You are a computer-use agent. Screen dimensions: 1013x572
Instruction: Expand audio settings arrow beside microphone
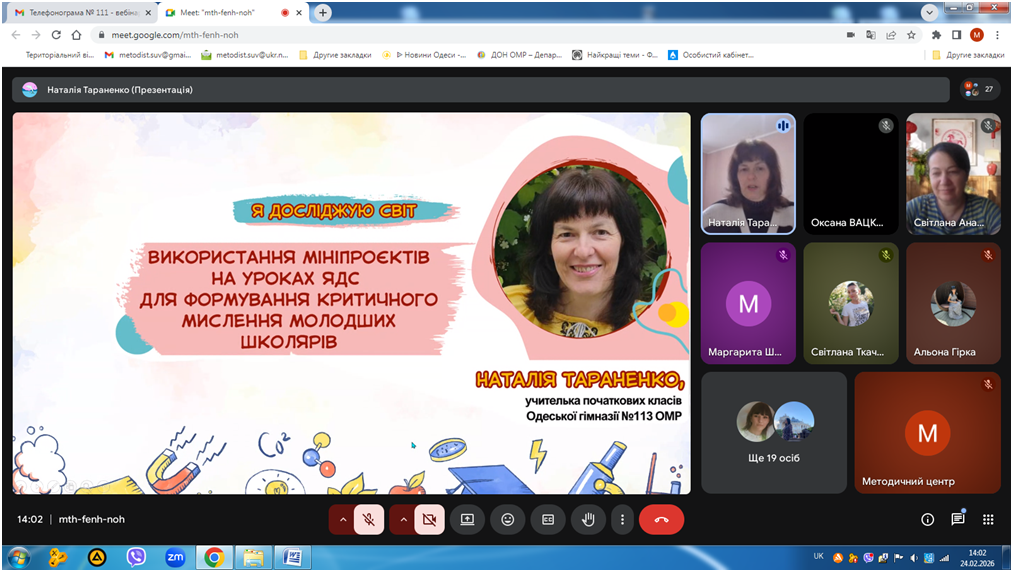(x=342, y=520)
